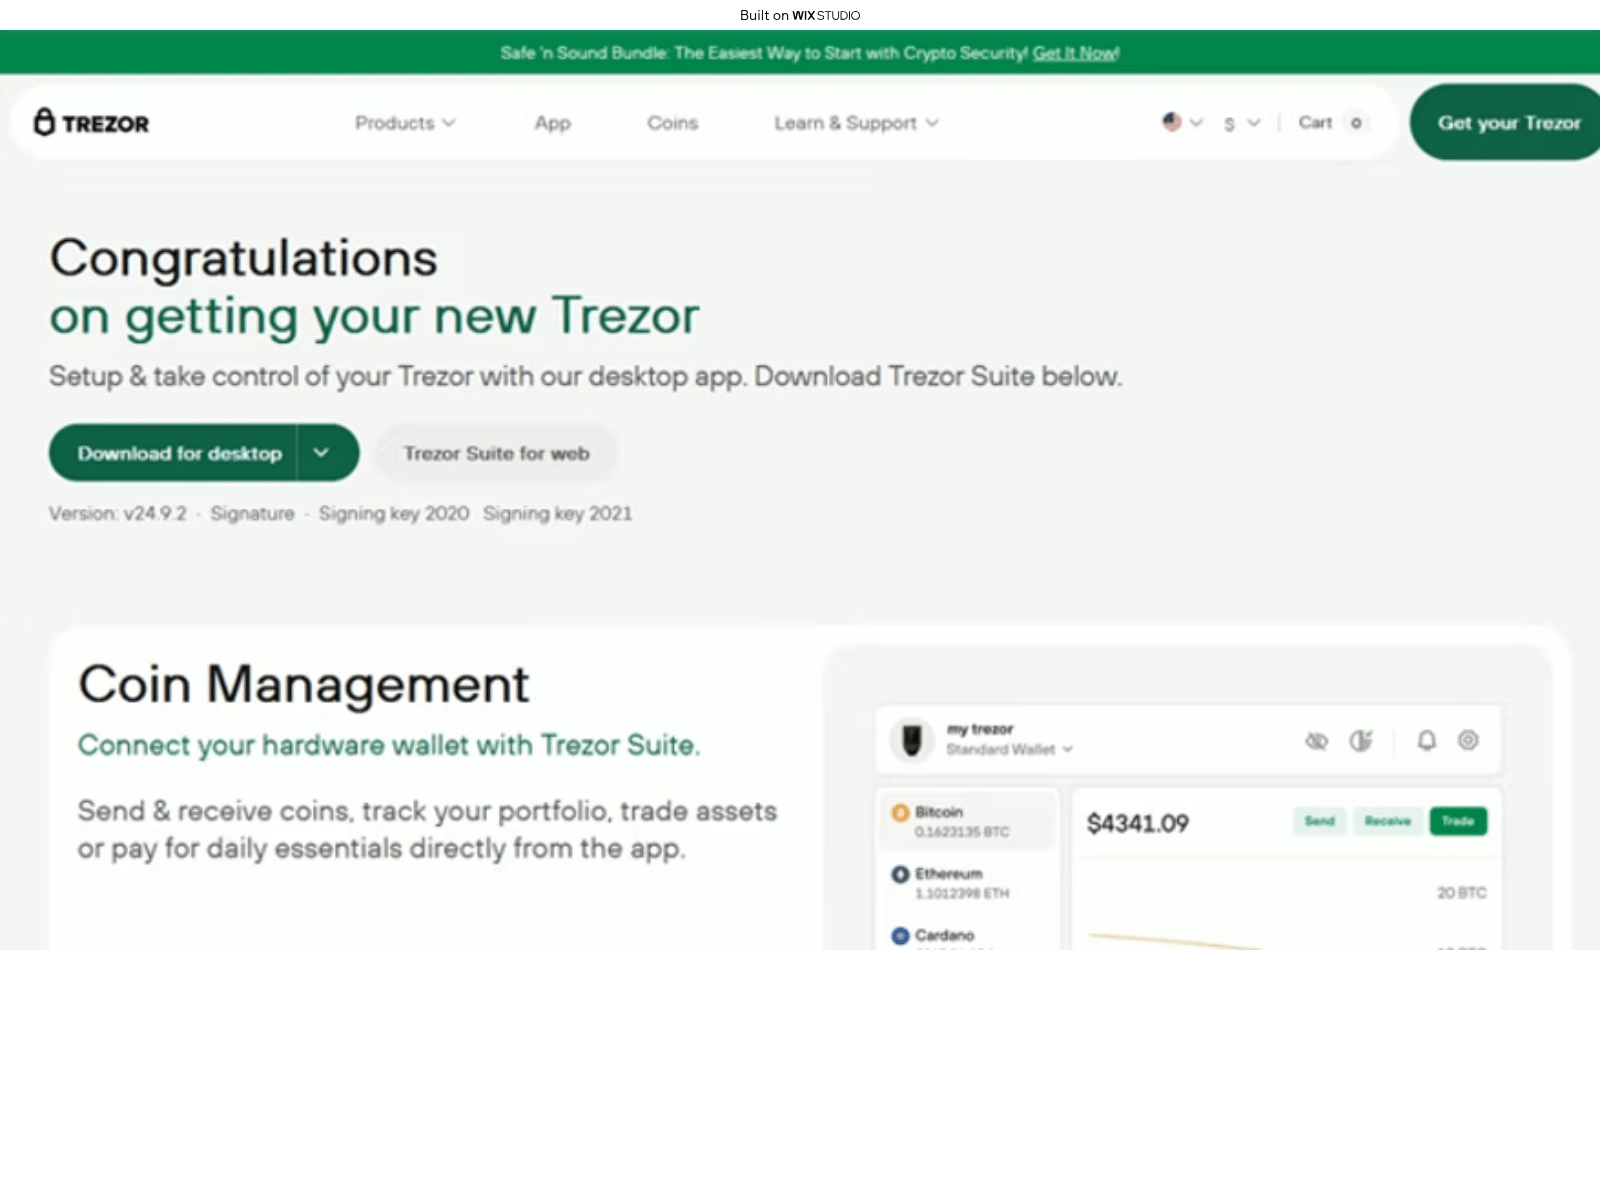1600x1200 pixels.
Task: Click the cart item count badge
Action: [1356, 123]
